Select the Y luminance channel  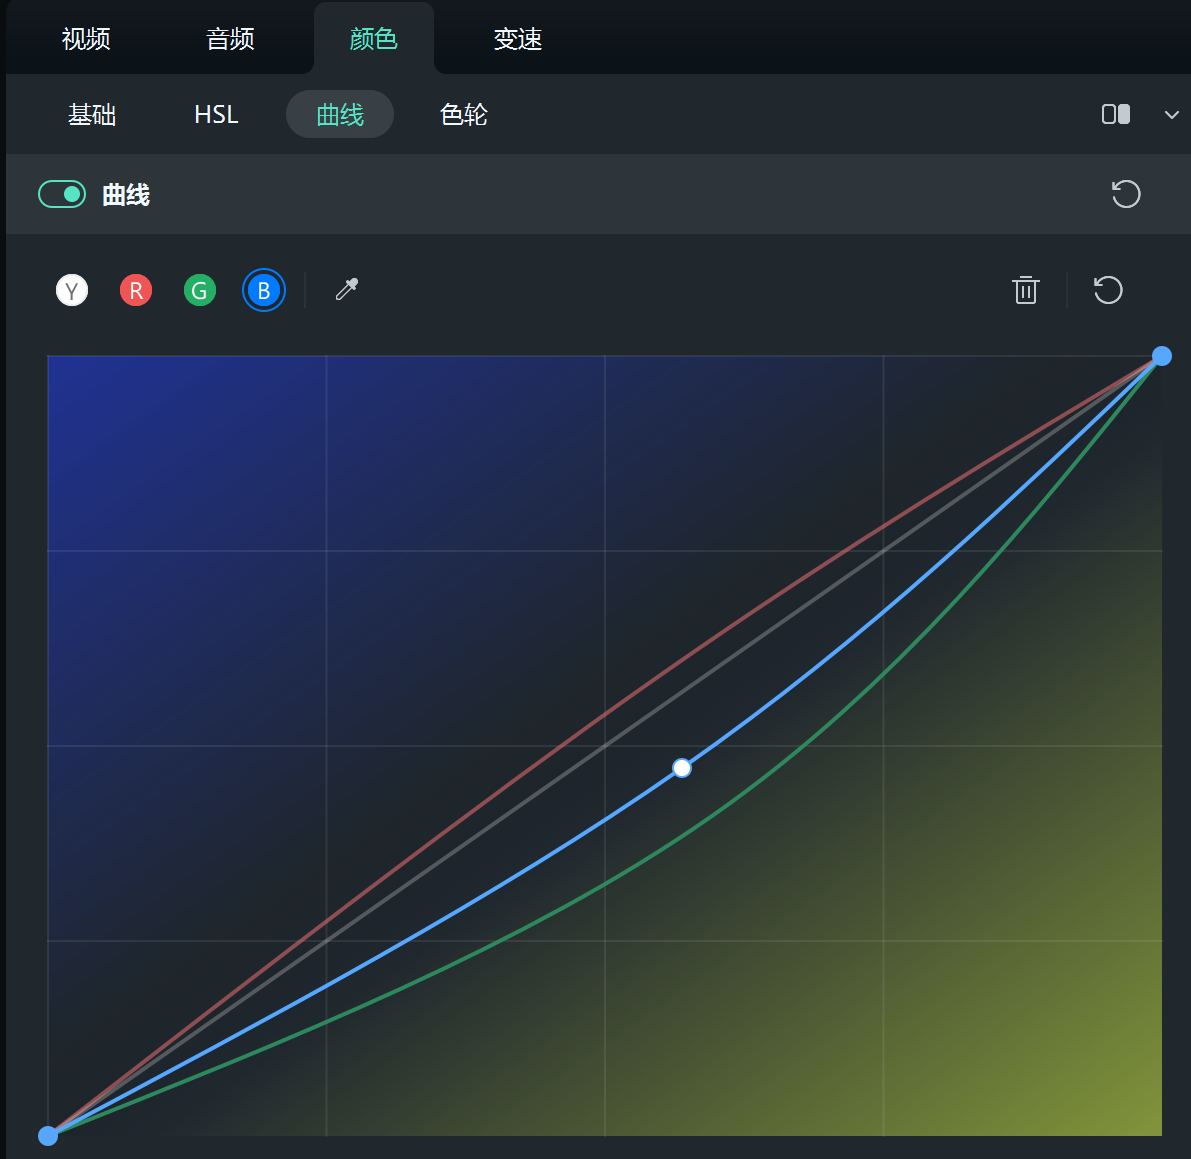(72, 291)
